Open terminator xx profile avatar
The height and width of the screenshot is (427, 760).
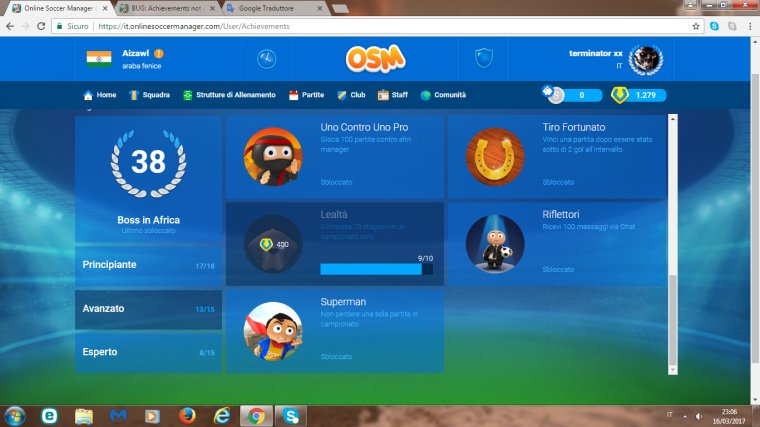(x=646, y=59)
